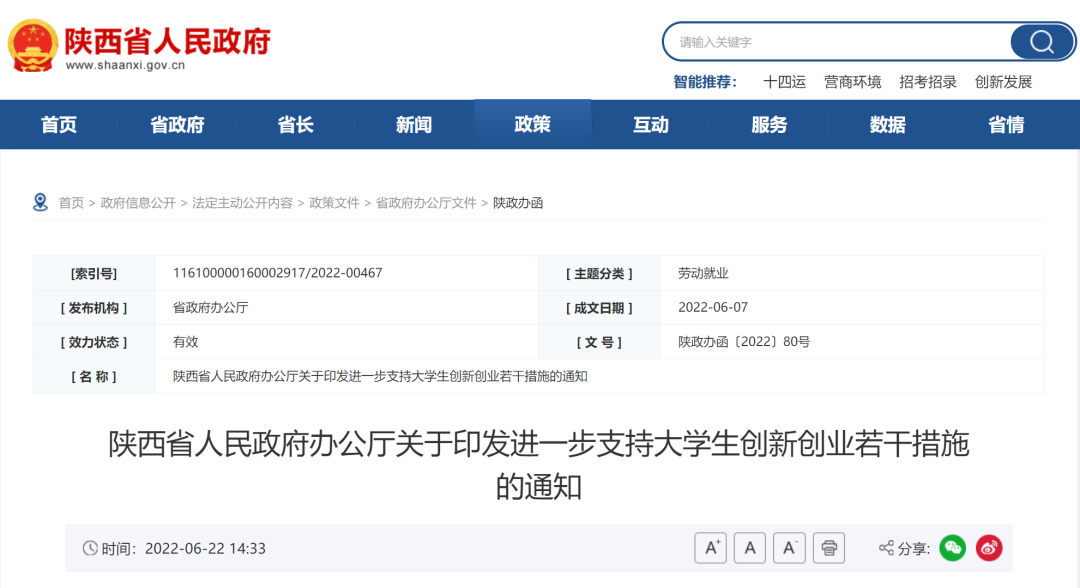Image resolution: width=1080 pixels, height=588 pixels.
Task: Open search by clicking the magnifier icon
Action: click(x=1040, y=42)
